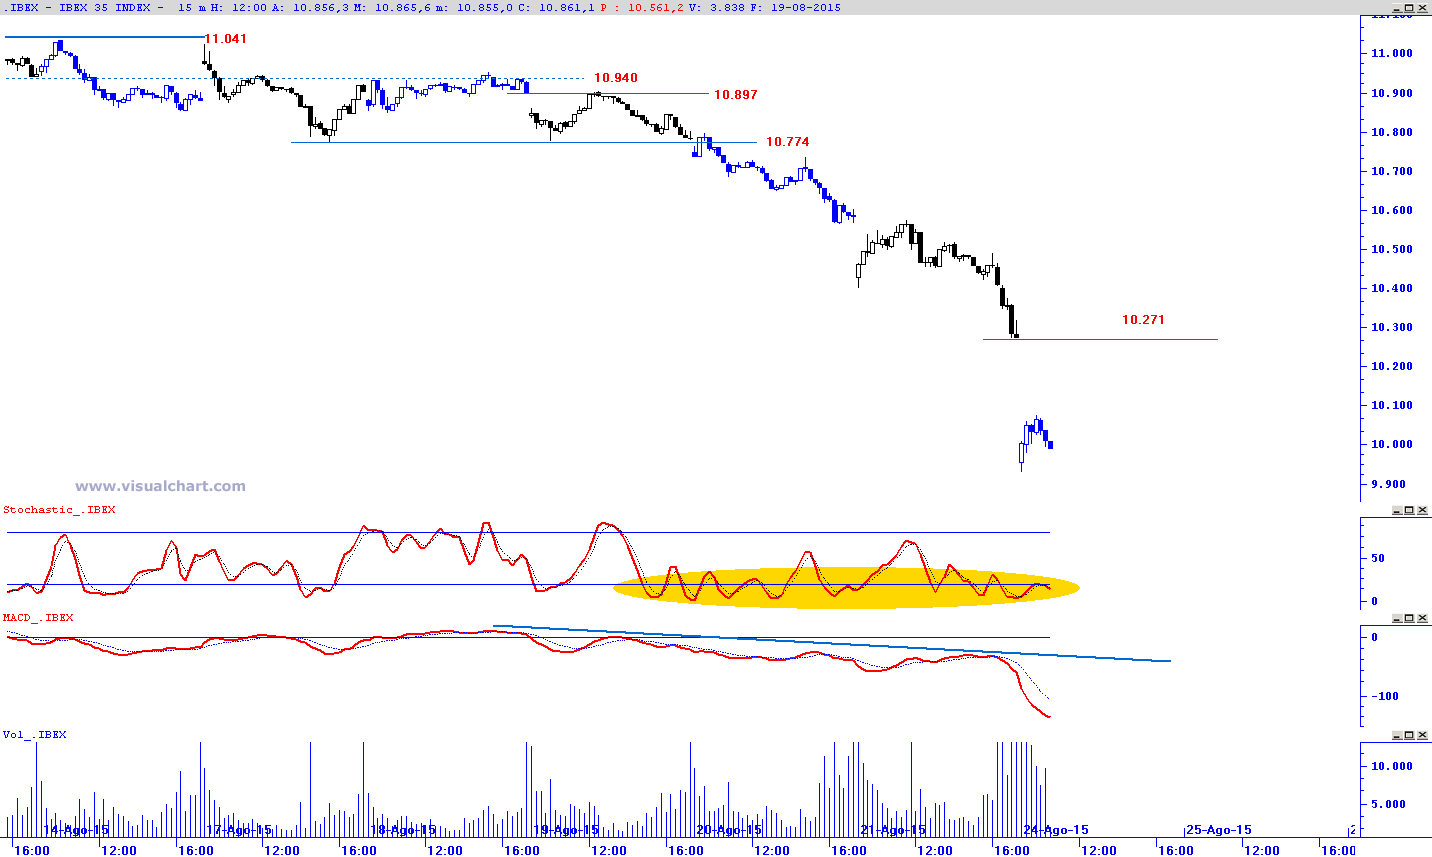
Task: Minimize the main IBEX price chart panel
Action: [x=1395, y=8]
